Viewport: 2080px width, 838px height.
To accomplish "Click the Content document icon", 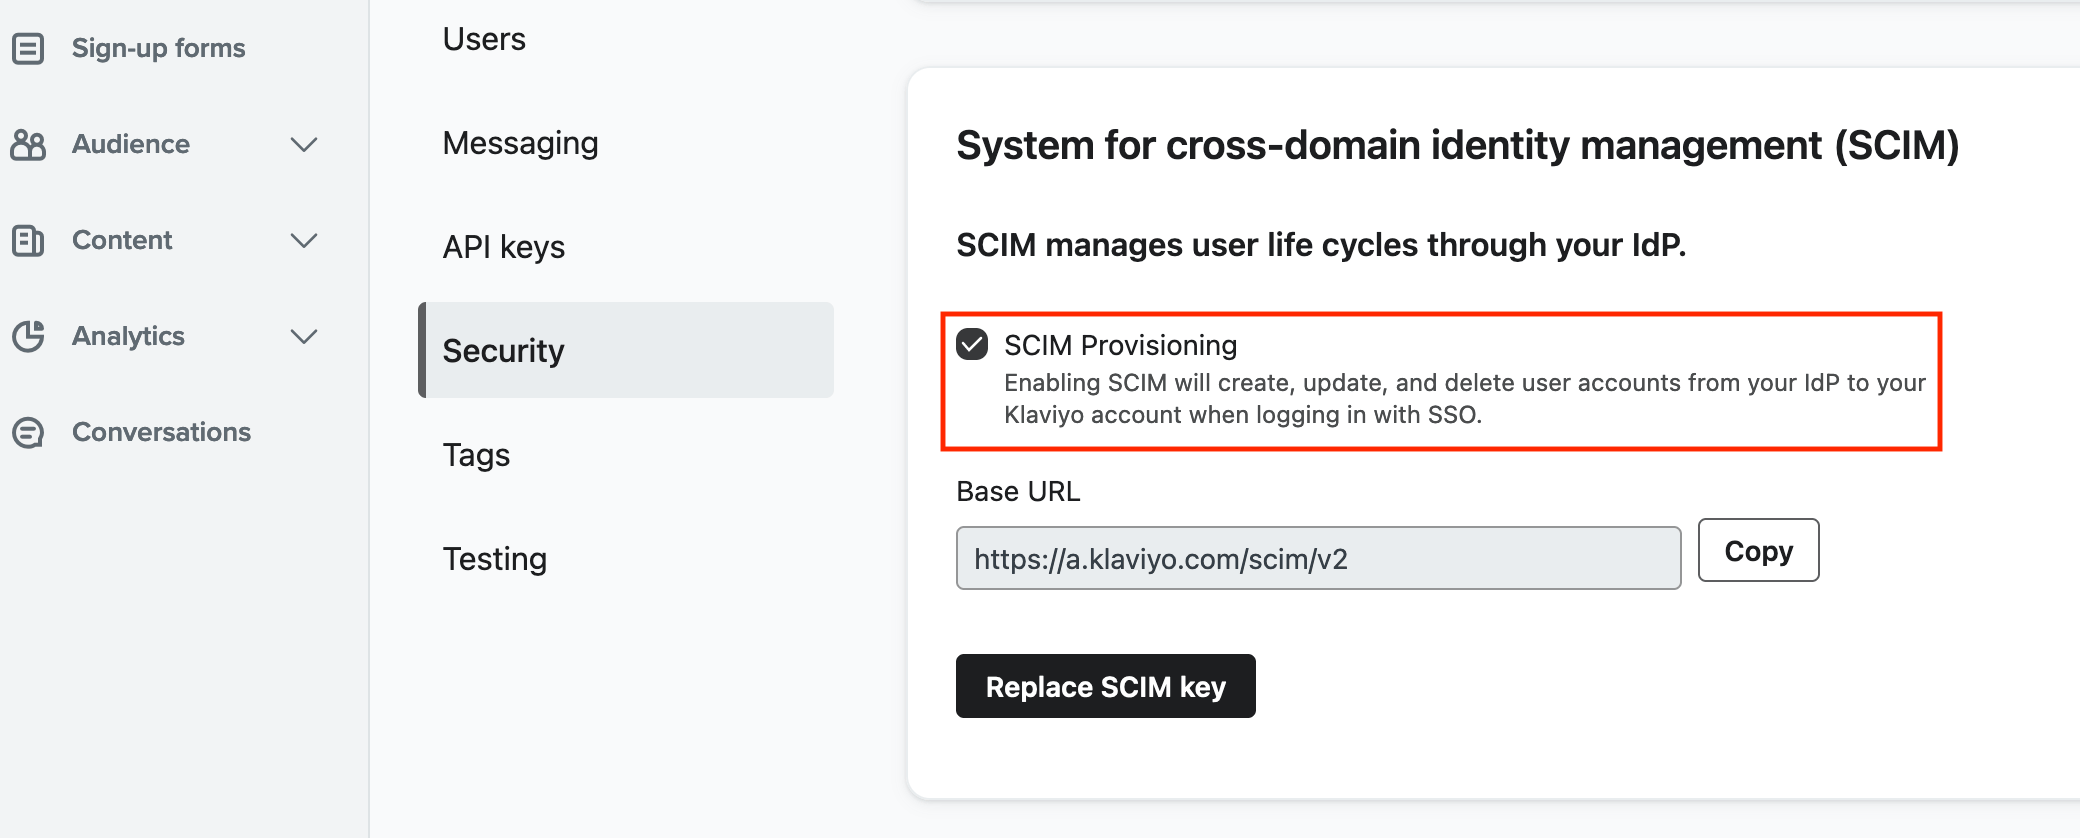I will coord(28,240).
